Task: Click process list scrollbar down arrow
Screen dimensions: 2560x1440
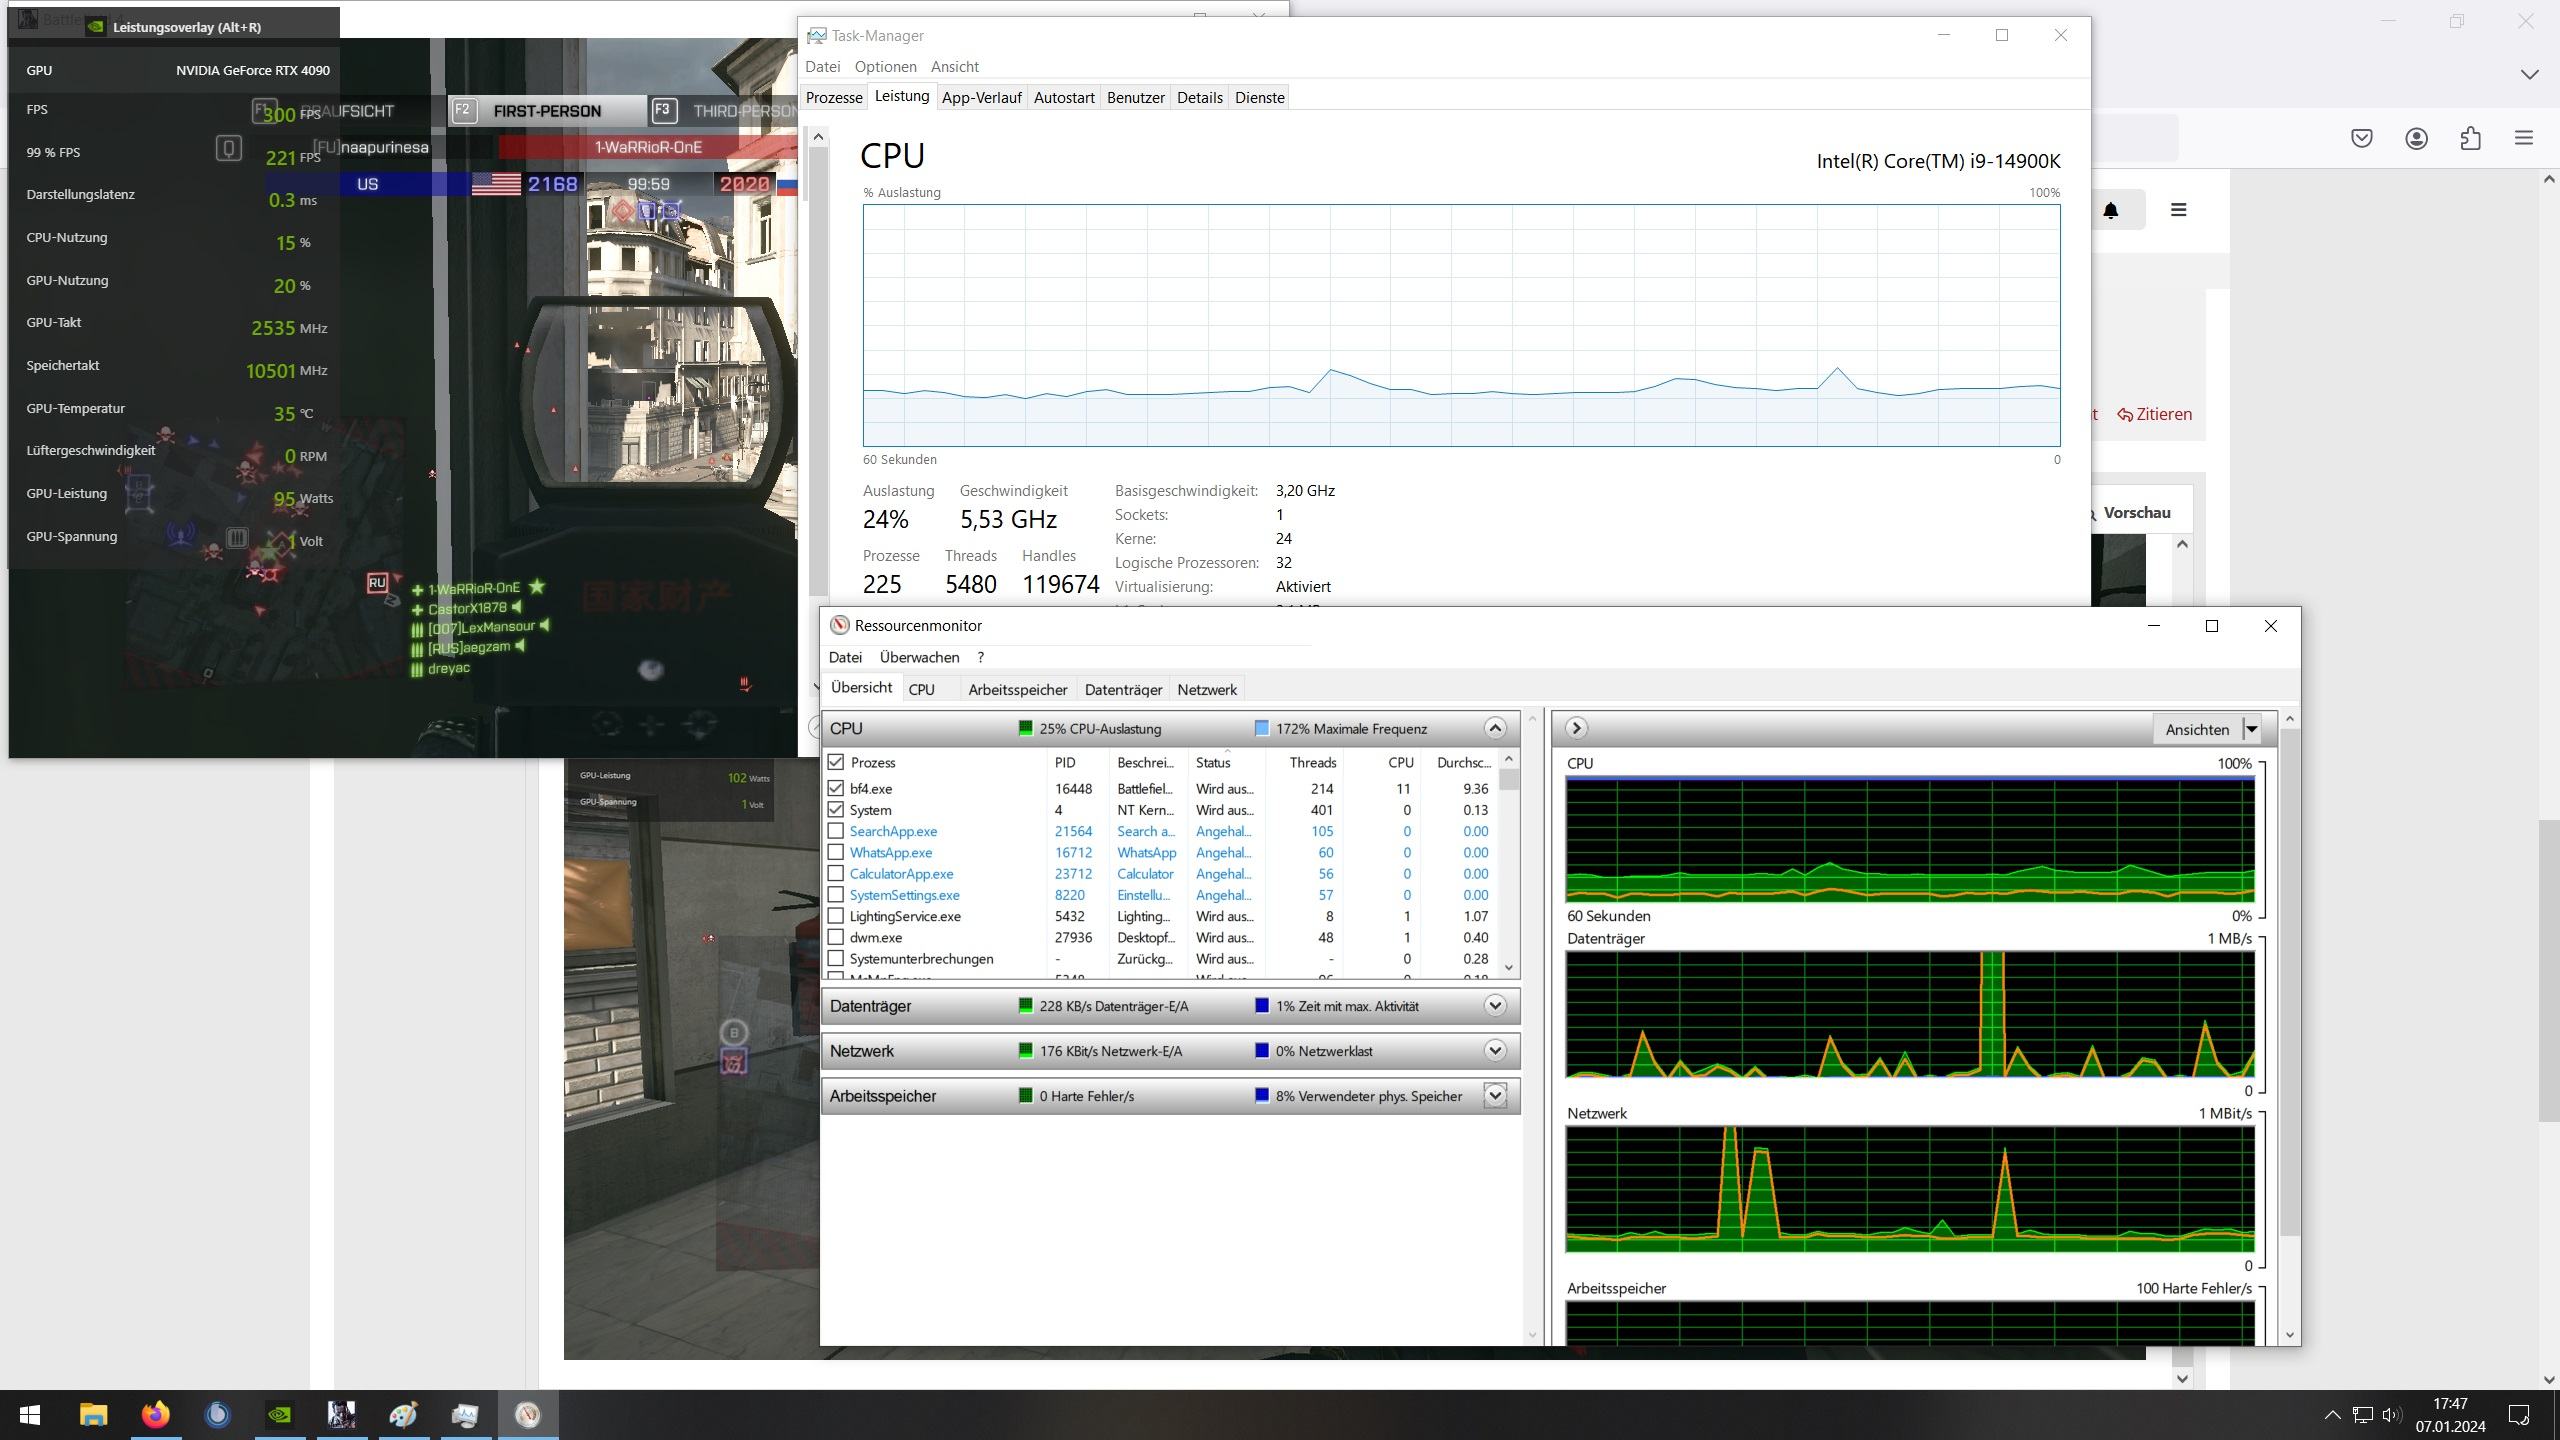Action: pyautogui.click(x=1509, y=967)
